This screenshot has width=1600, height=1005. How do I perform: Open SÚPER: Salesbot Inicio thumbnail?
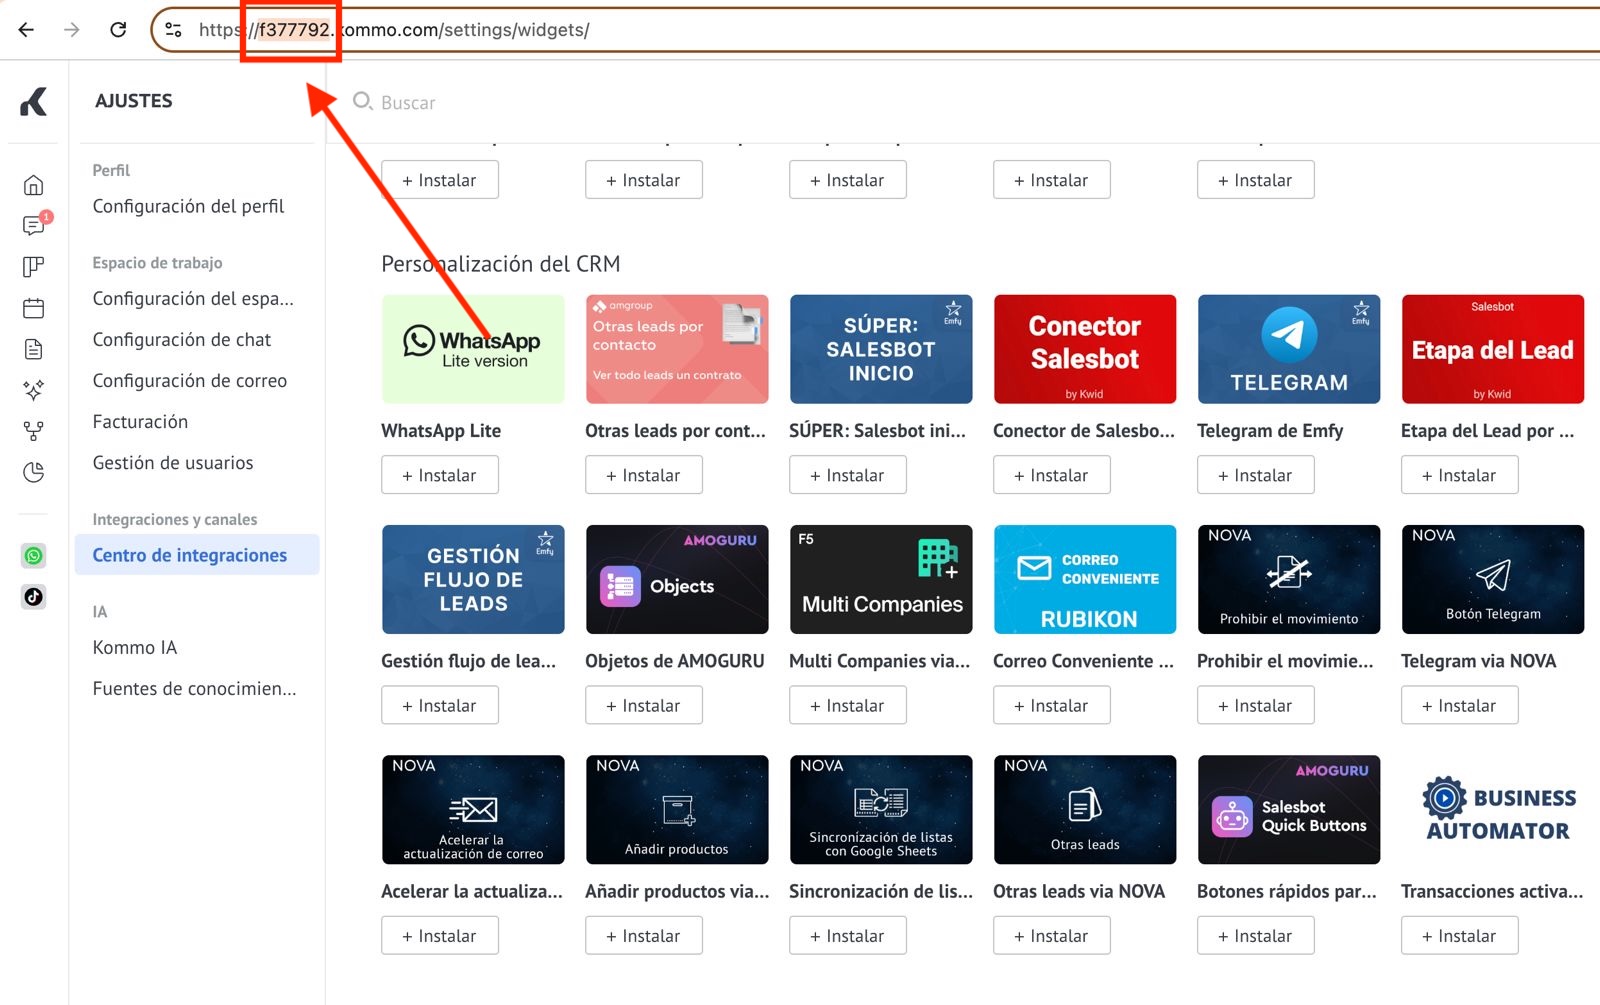881,349
